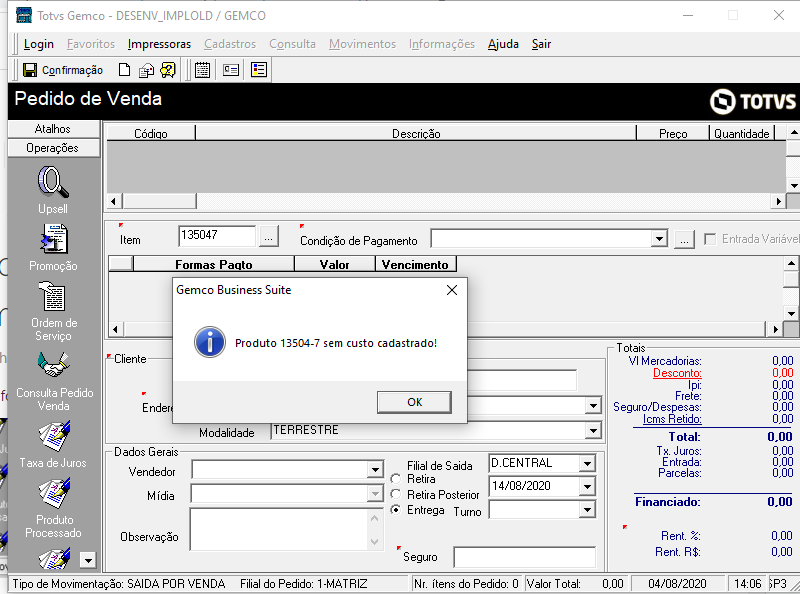Toggle the Entrada Variável checkbox
This screenshot has height=594, width=800.
click(710, 239)
